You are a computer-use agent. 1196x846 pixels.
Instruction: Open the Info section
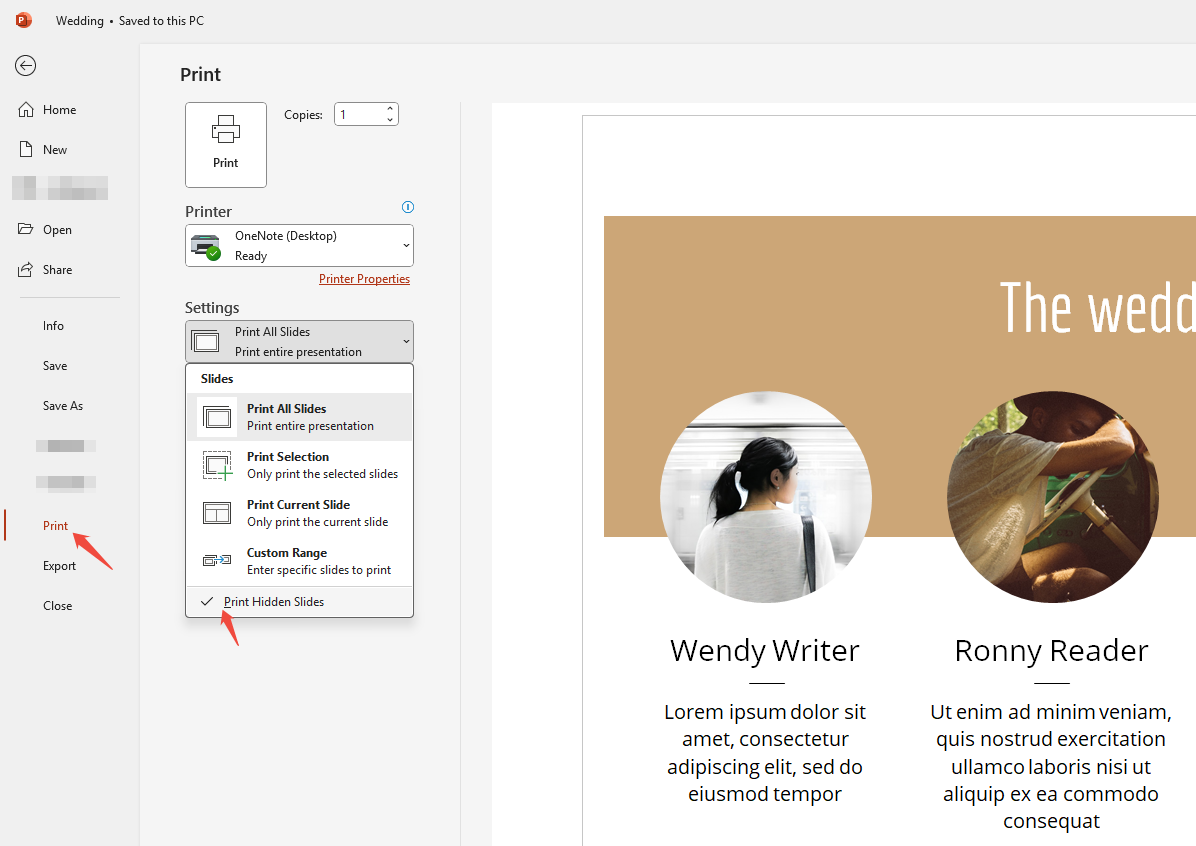pyautogui.click(x=53, y=325)
